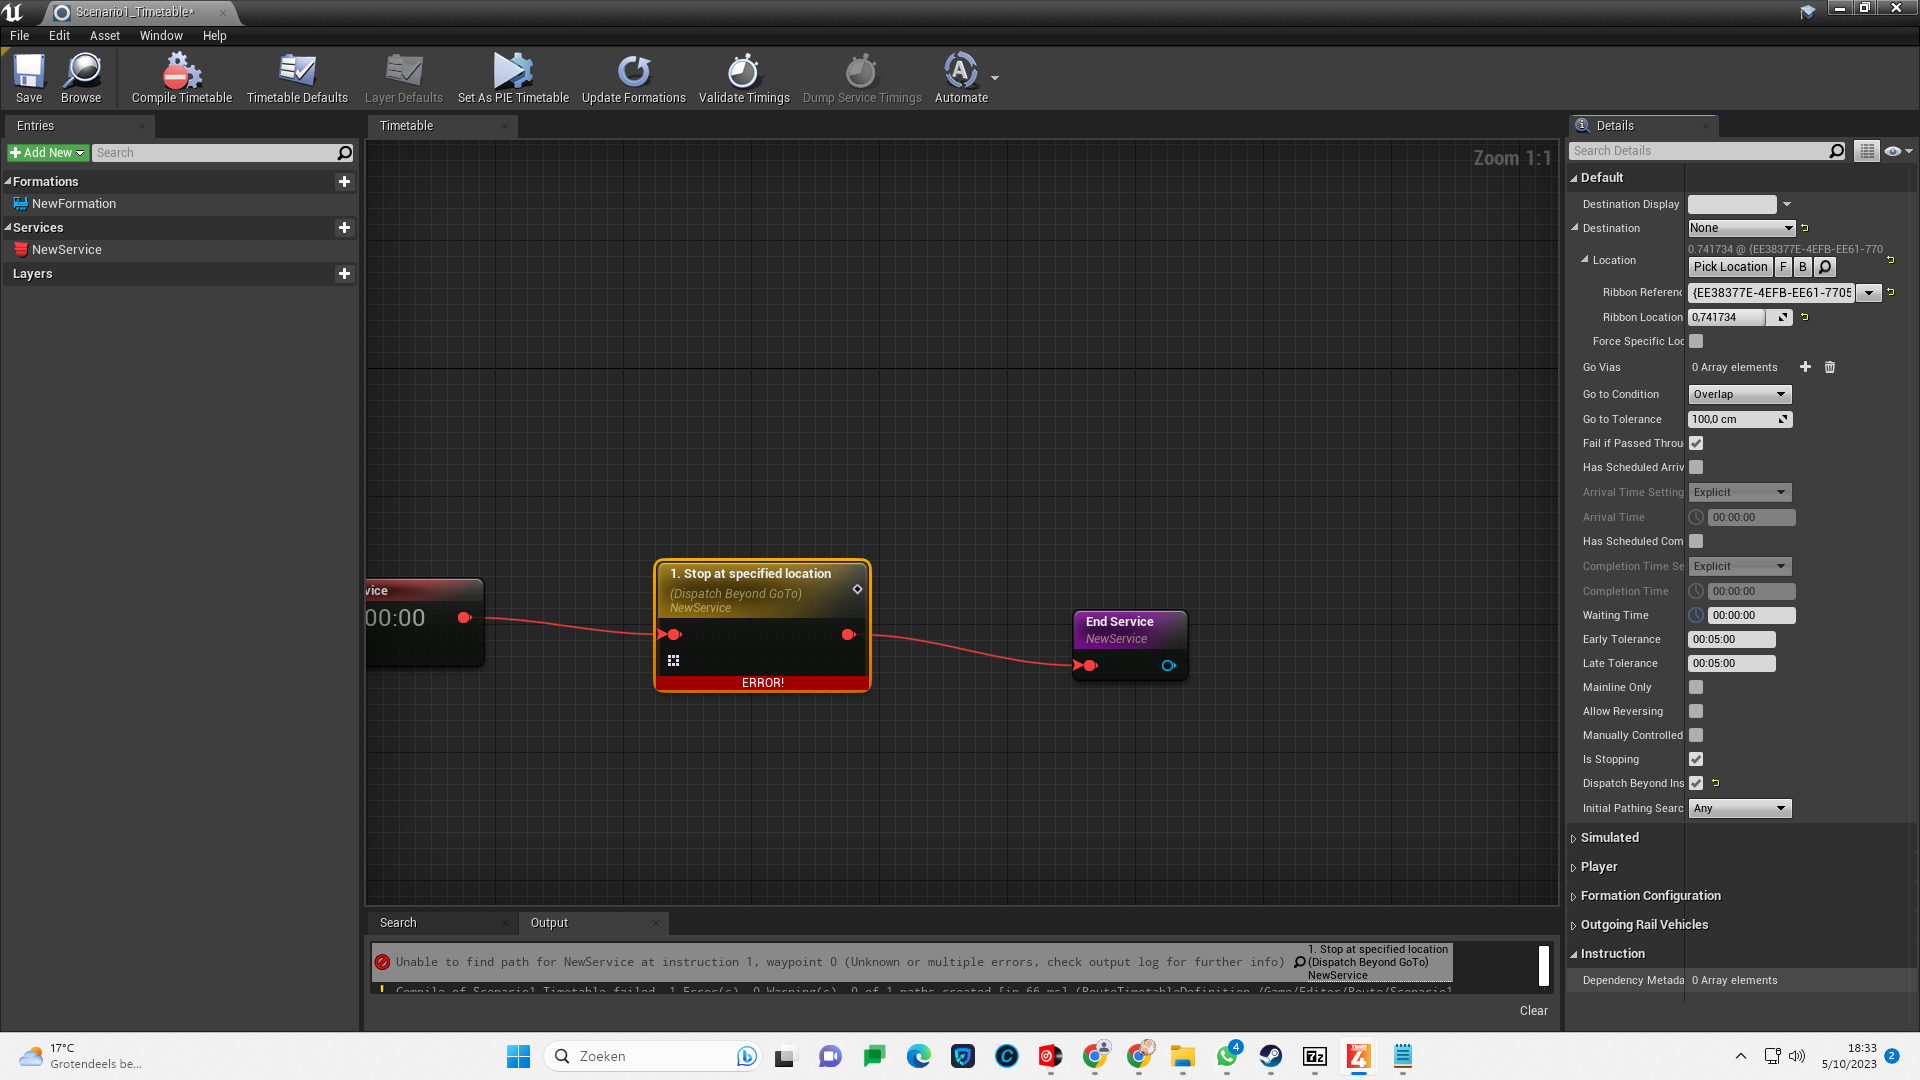Screen dimensions: 1920x1080
Task: Click the Pick Location button
Action: tap(1730, 267)
